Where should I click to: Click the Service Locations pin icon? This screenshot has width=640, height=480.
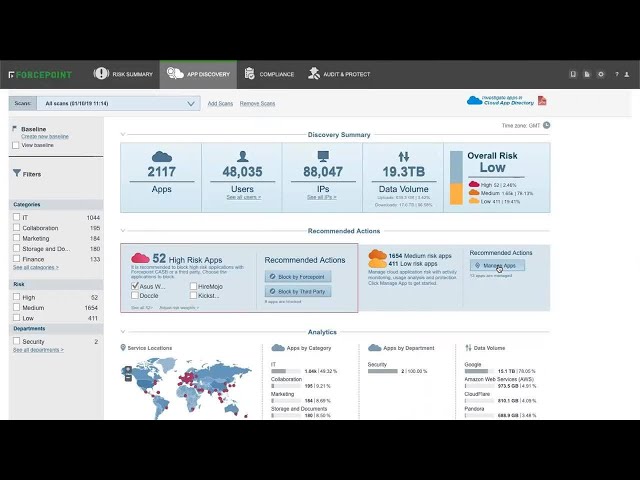coord(123,348)
